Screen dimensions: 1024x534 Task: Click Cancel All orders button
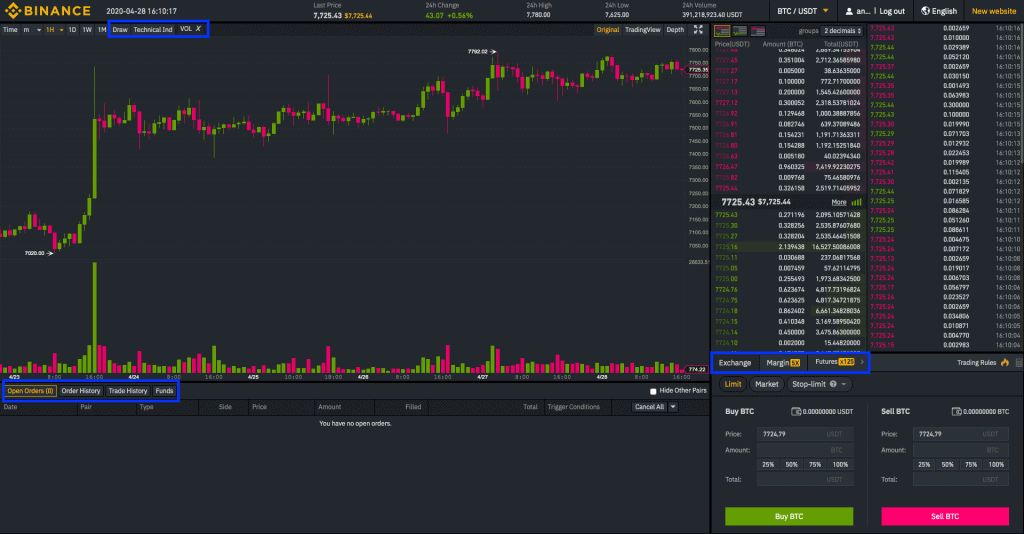pyautogui.click(x=649, y=407)
